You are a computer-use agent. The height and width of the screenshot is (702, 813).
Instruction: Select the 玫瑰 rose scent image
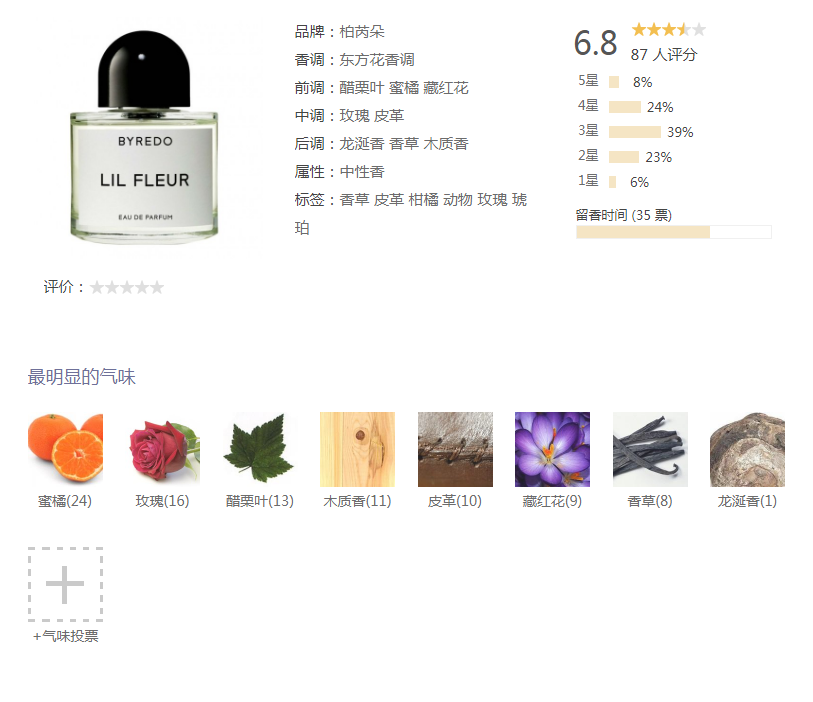163,449
